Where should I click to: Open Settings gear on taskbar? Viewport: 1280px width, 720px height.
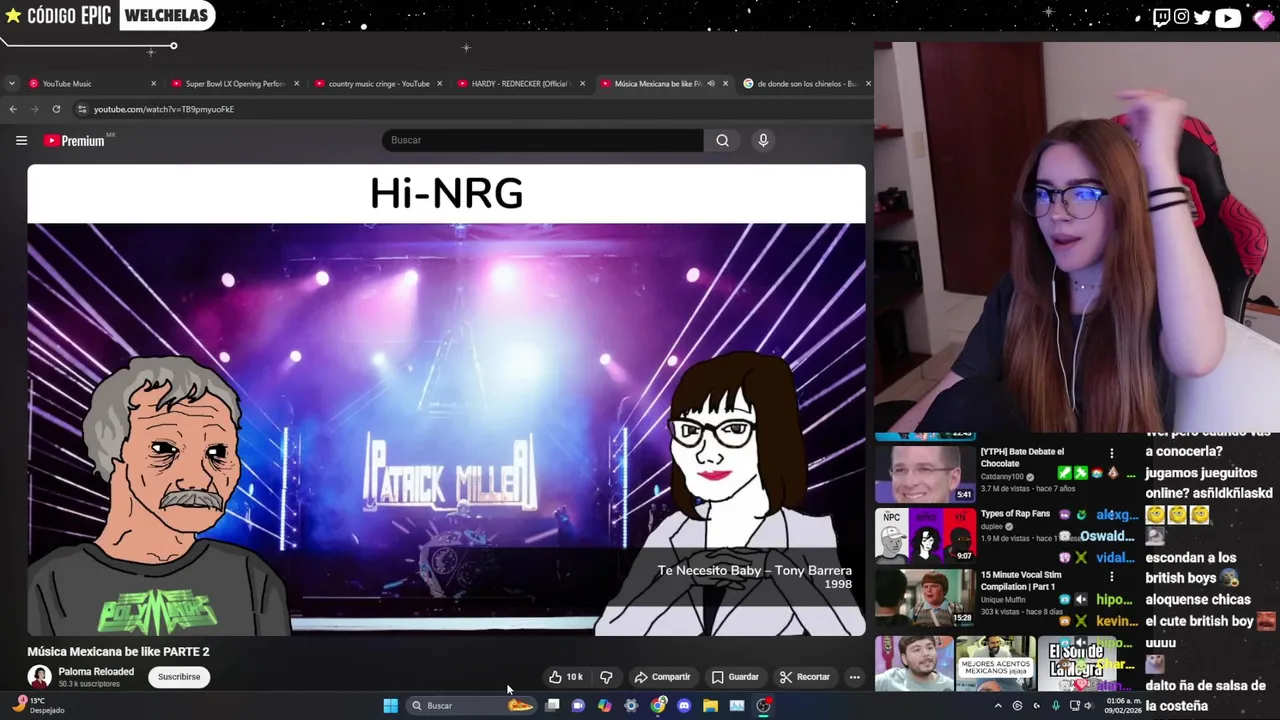pos(631,706)
